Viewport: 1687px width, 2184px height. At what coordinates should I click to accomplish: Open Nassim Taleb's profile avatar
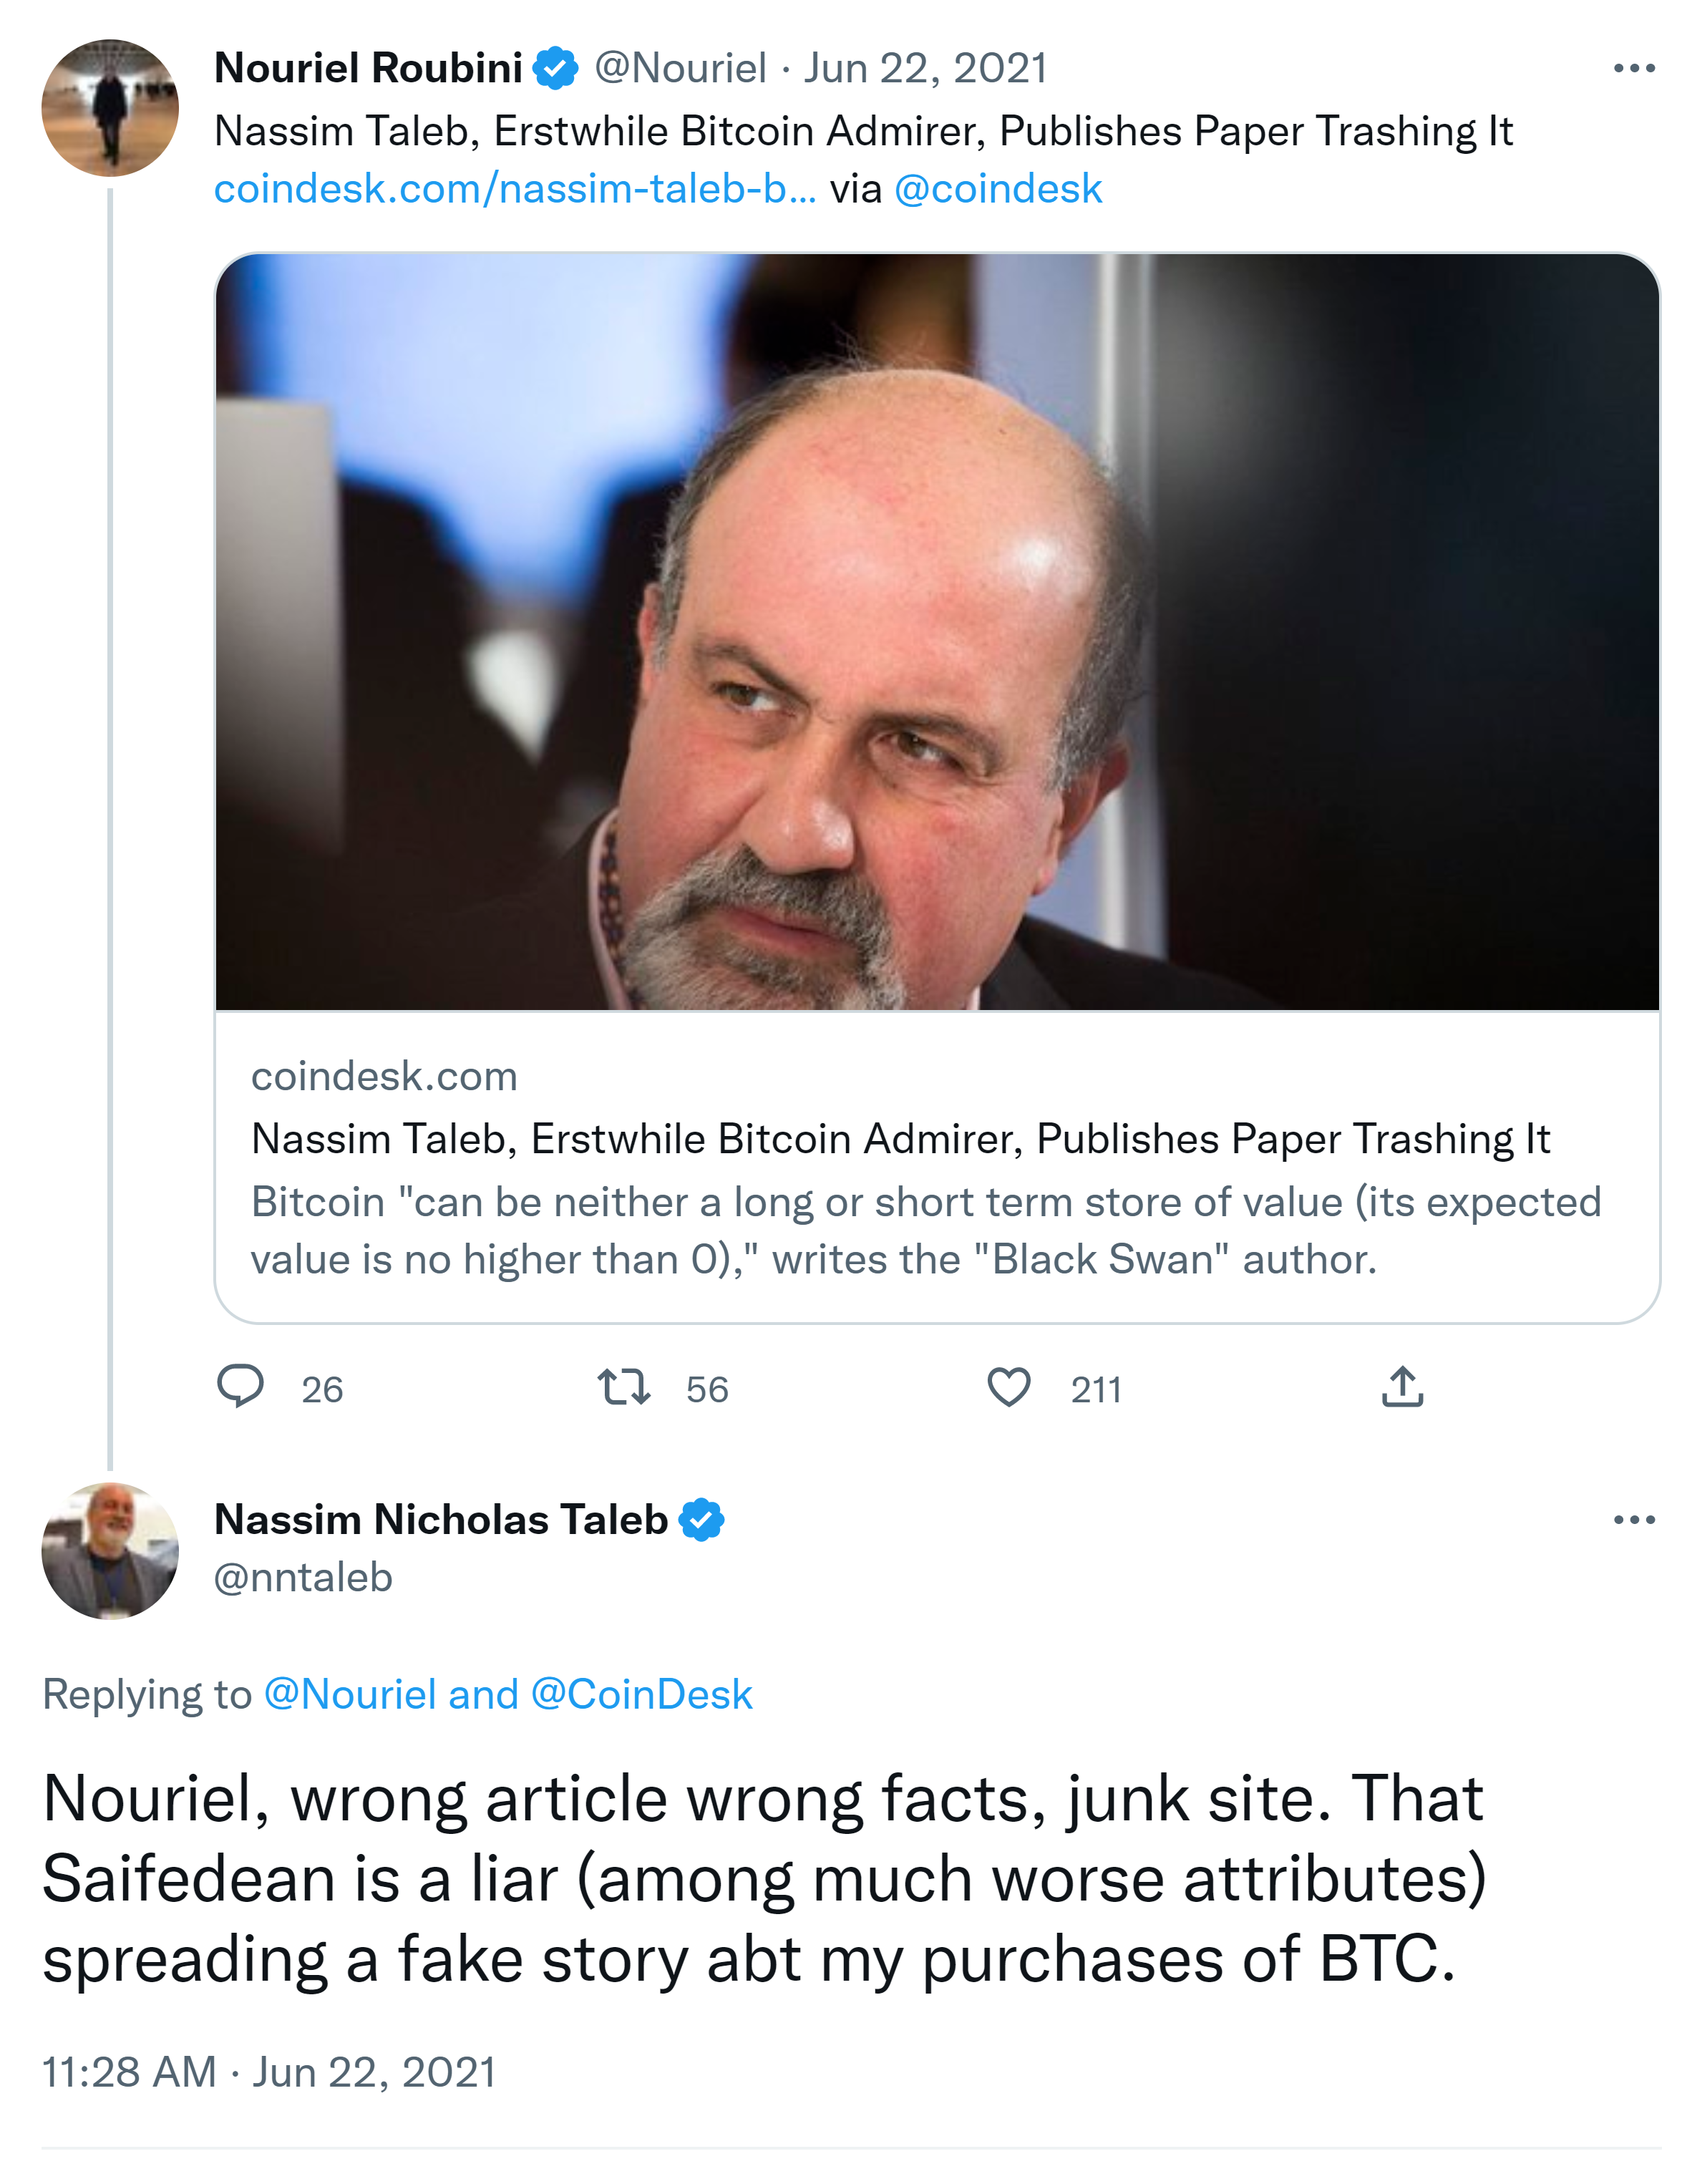[110, 1550]
